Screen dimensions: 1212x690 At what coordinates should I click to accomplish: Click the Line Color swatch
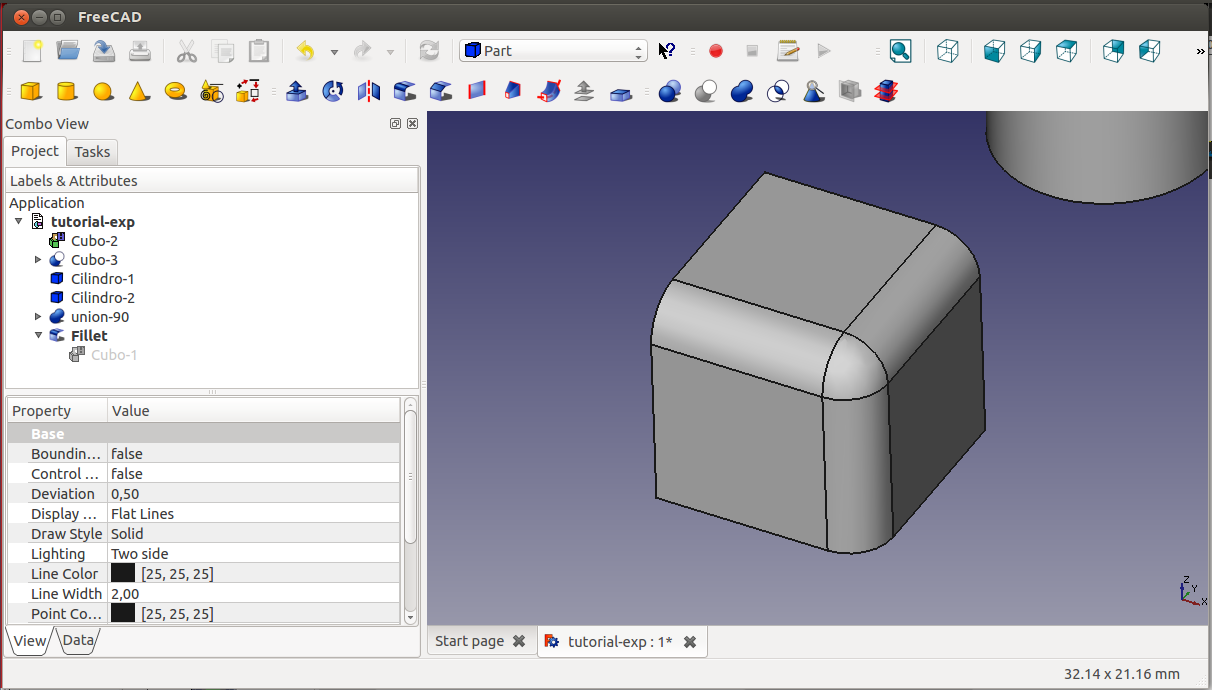(x=123, y=574)
